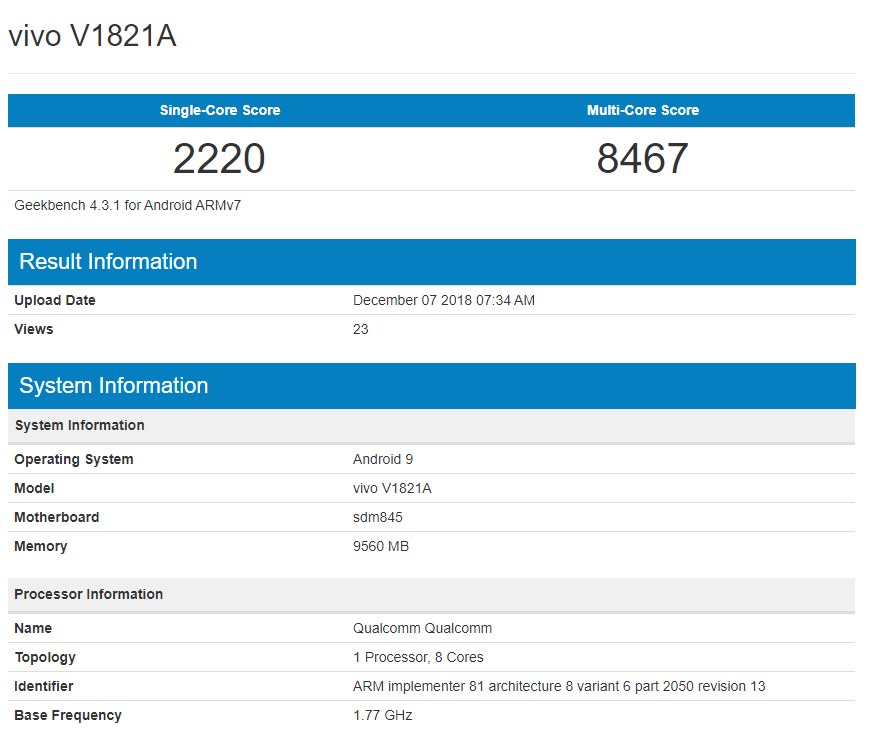The height and width of the screenshot is (741, 879).
Task: Click the Qualcomm Qualcomm value
Action: point(423,628)
